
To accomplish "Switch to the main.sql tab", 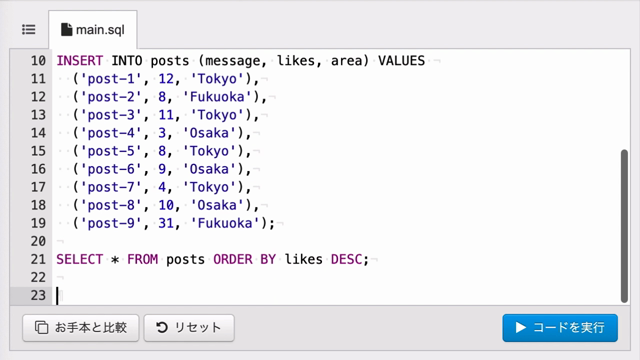I will (93, 30).
